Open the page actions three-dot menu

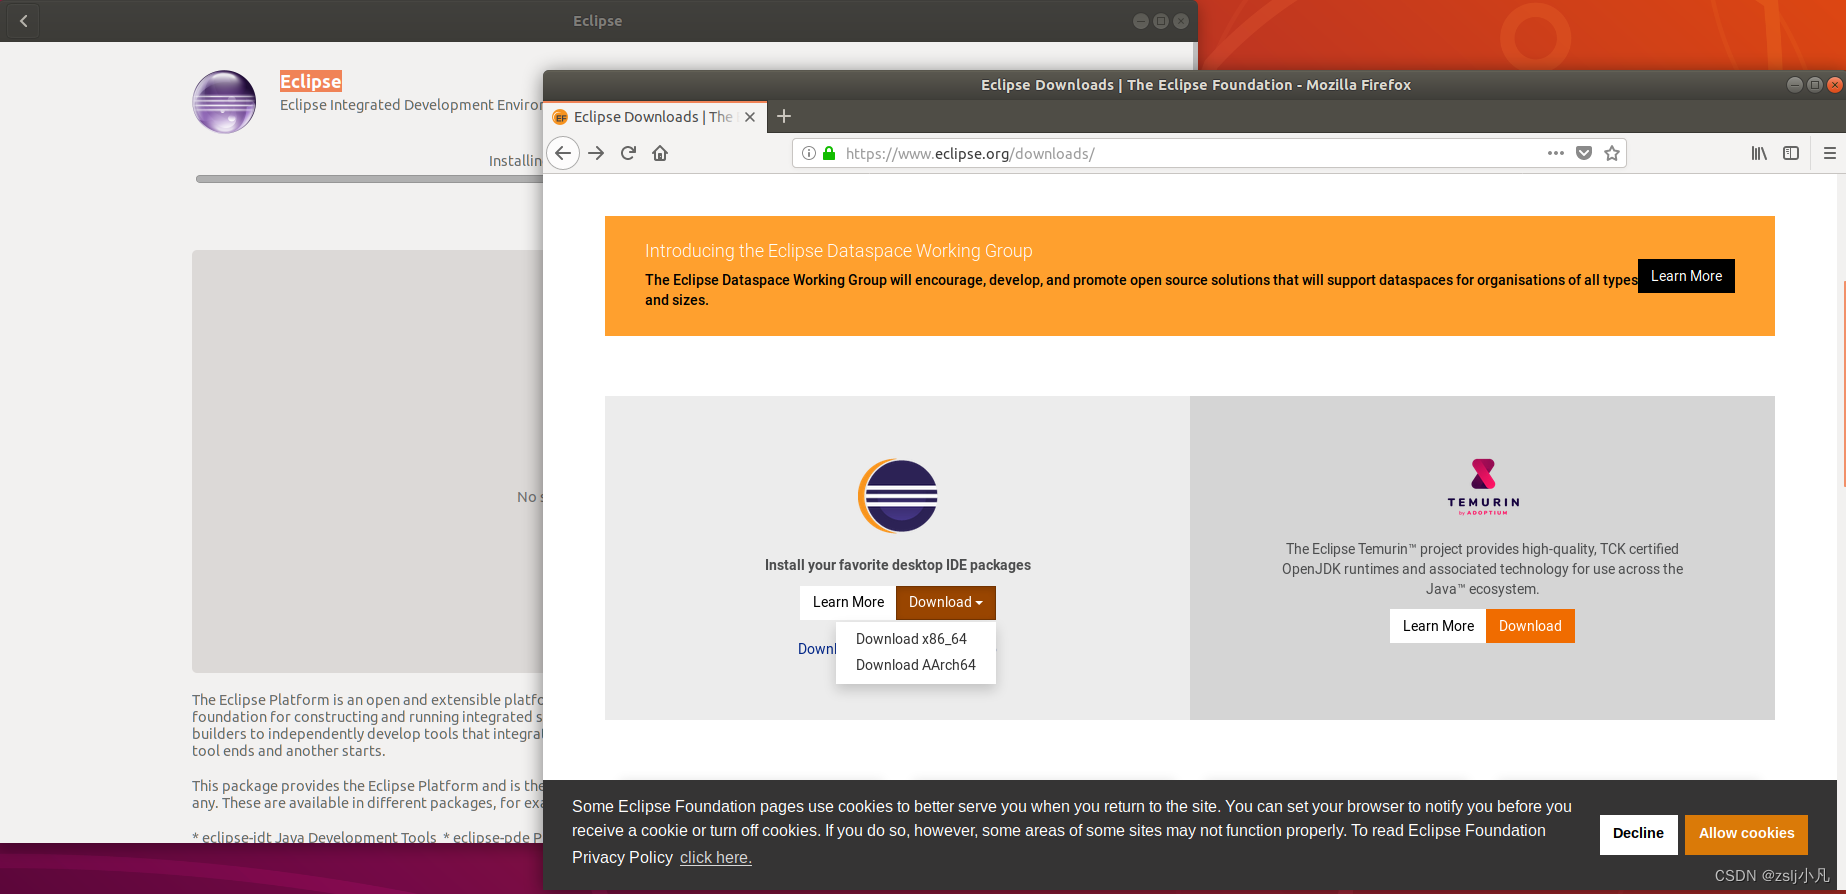click(1556, 153)
